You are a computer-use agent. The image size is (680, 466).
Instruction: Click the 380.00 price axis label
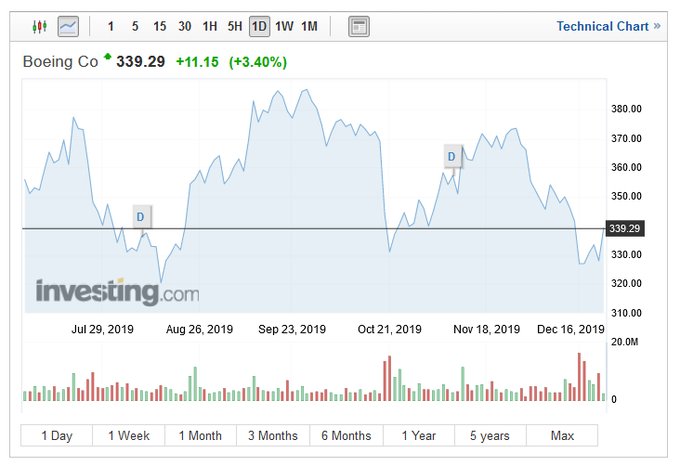click(626, 109)
